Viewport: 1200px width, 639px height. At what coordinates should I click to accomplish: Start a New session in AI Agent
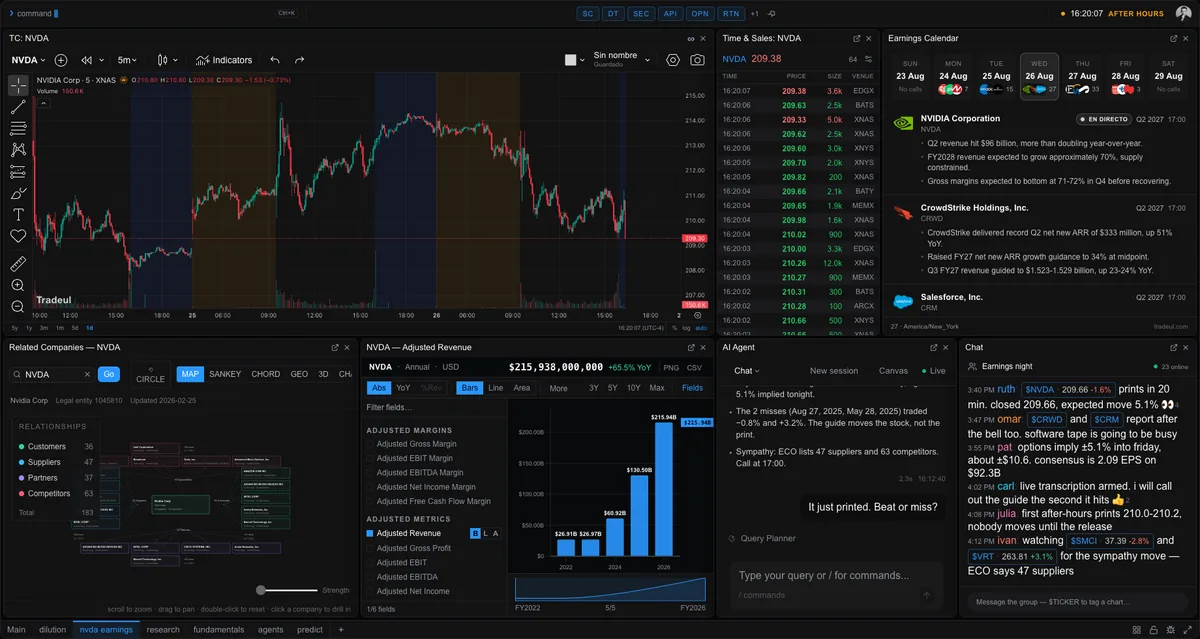tap(834, 371)
